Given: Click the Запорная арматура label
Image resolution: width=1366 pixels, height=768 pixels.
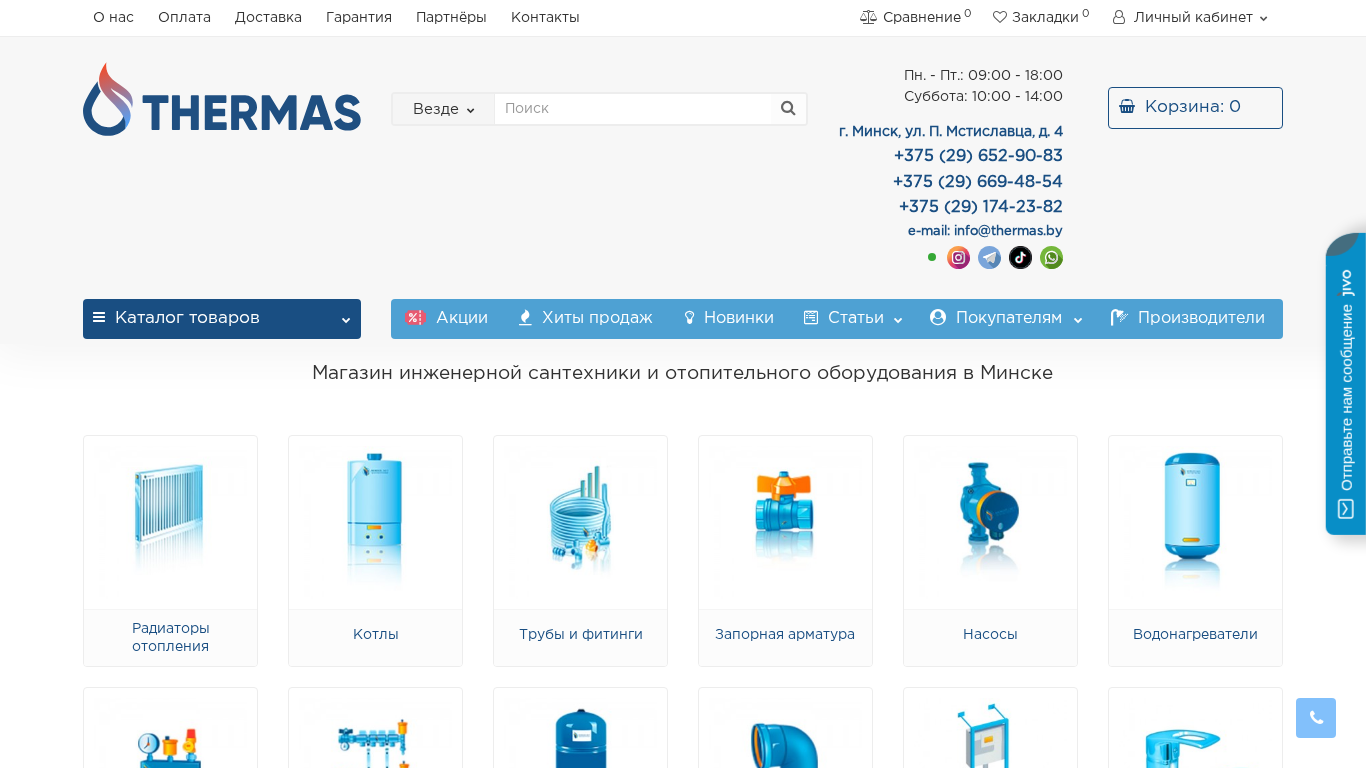Looking at the screenshot, I should (785, 634).
